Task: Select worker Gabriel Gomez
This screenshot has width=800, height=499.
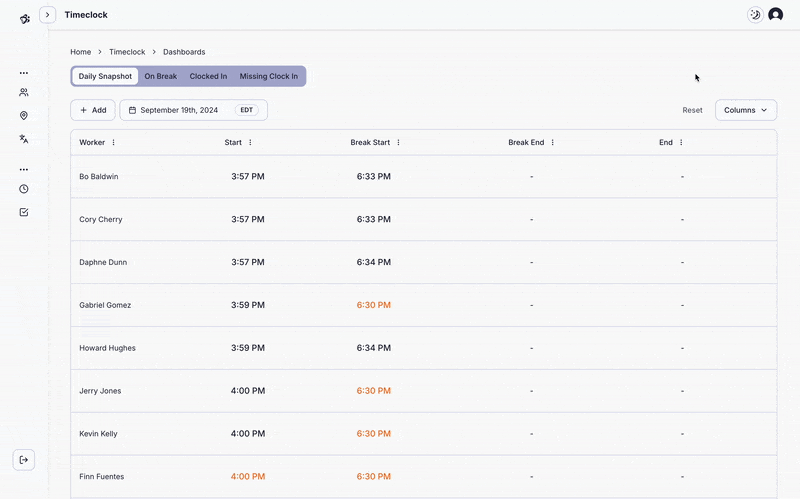Action: pyautogui.click(x=105, y=305)
